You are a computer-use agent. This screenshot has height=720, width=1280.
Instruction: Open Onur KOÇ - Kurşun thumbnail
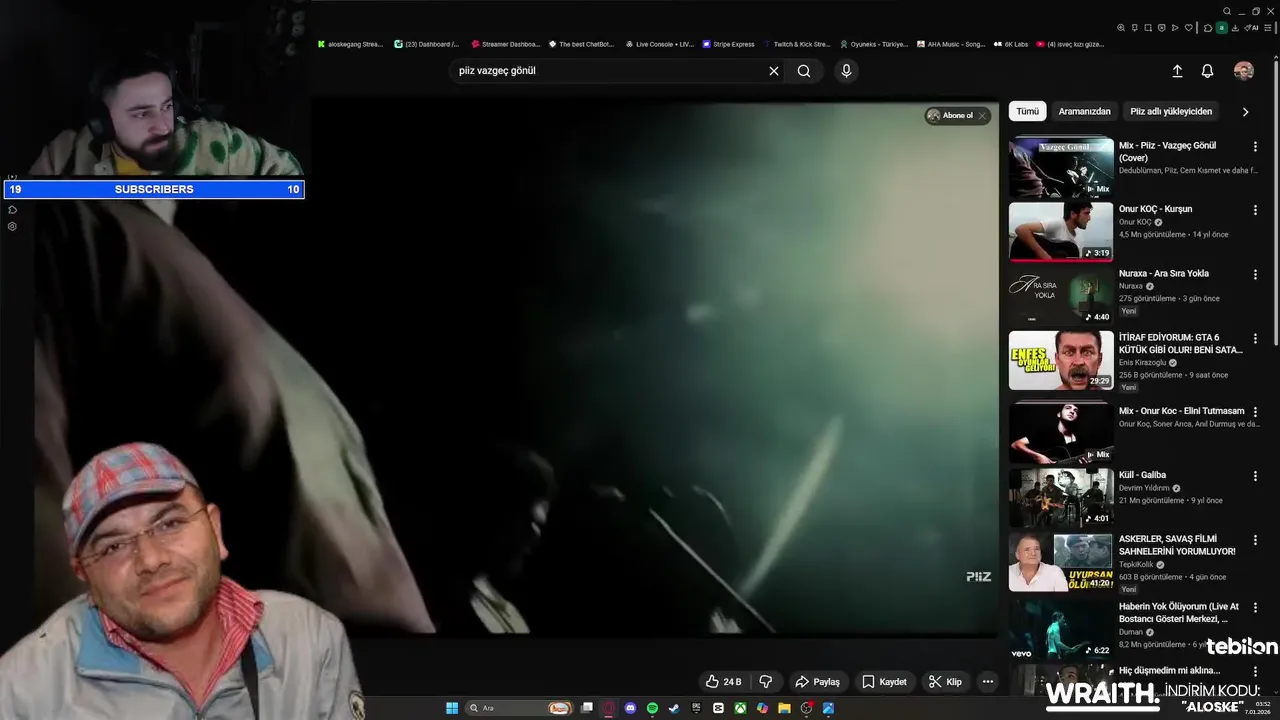pos(1061,232)
